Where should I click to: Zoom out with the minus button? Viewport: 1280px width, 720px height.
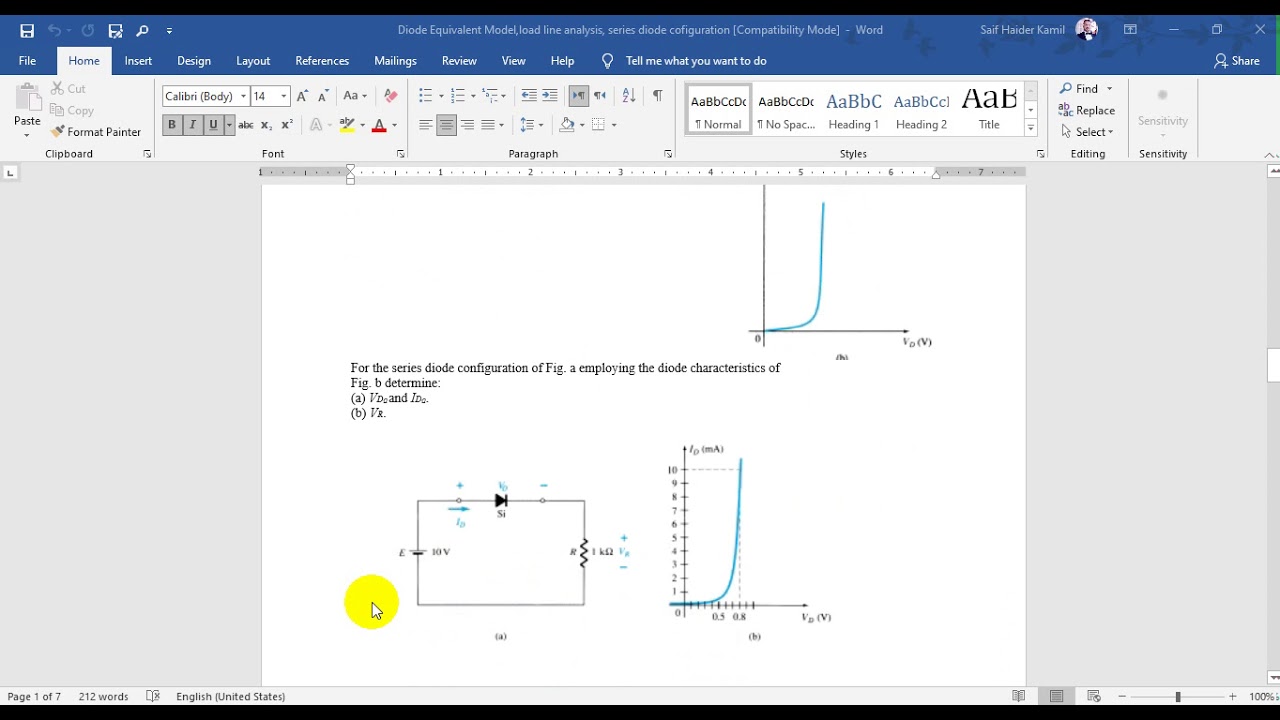coord(1122,696)
